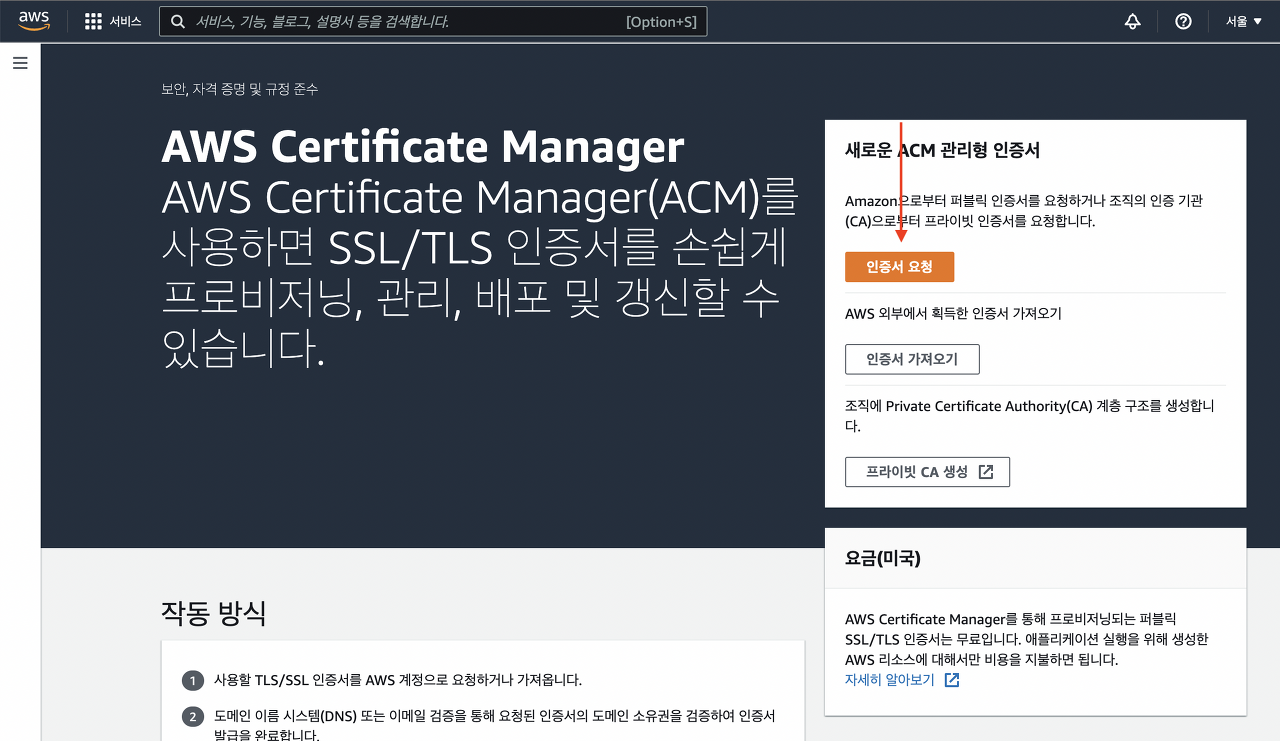Open the services grid menu icon
The width and height of the screenshot is (1280, 741).
pyautogui.click(x=93, y=21)
